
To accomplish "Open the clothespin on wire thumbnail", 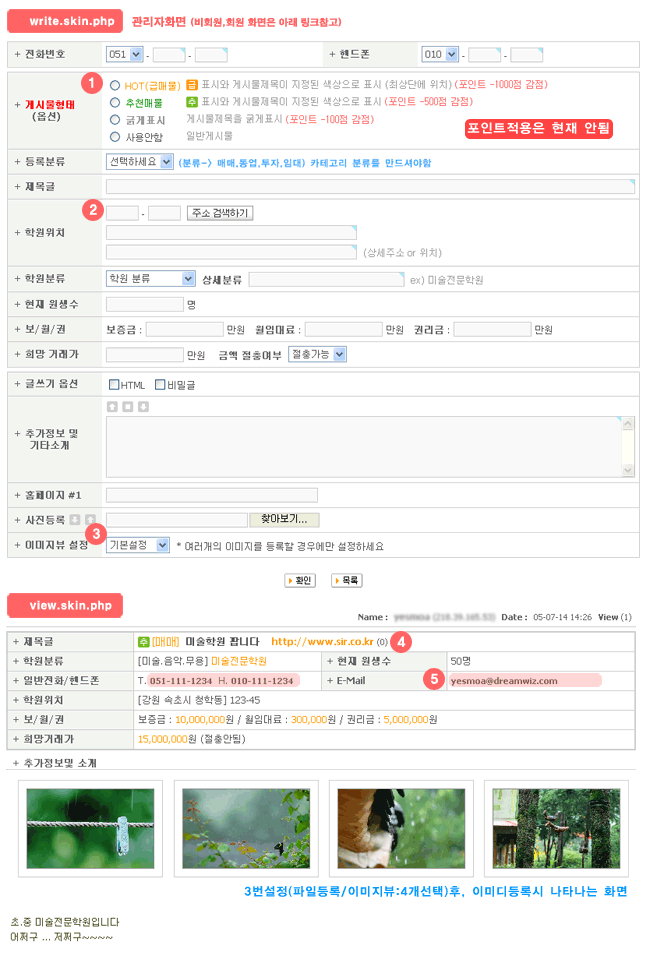I will (91, 829).
